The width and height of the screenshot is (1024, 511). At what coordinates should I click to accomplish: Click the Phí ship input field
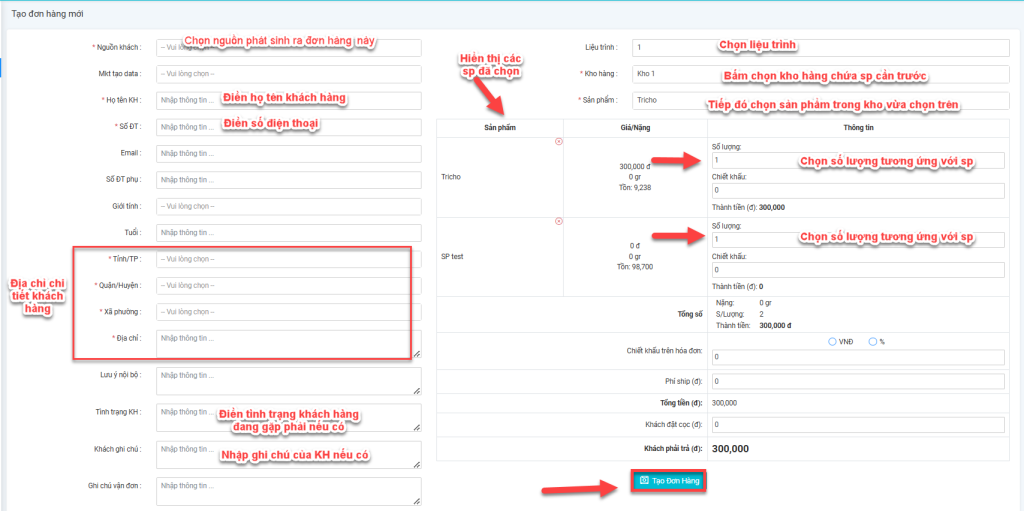tap(857, 382)
